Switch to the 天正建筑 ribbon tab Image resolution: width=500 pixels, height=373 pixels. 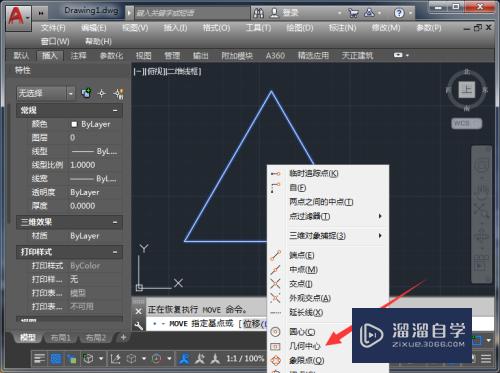coord(357,56)
